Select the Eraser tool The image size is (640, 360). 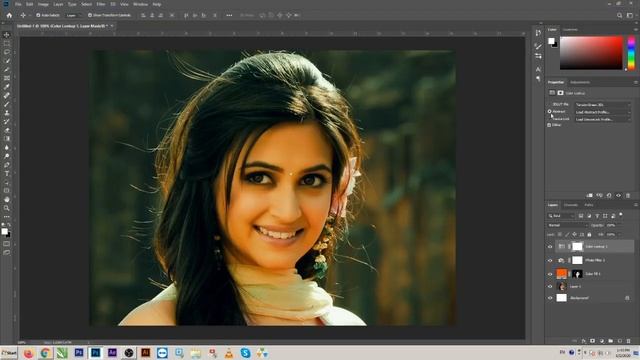pyautogui.click(x=7, y=130)
